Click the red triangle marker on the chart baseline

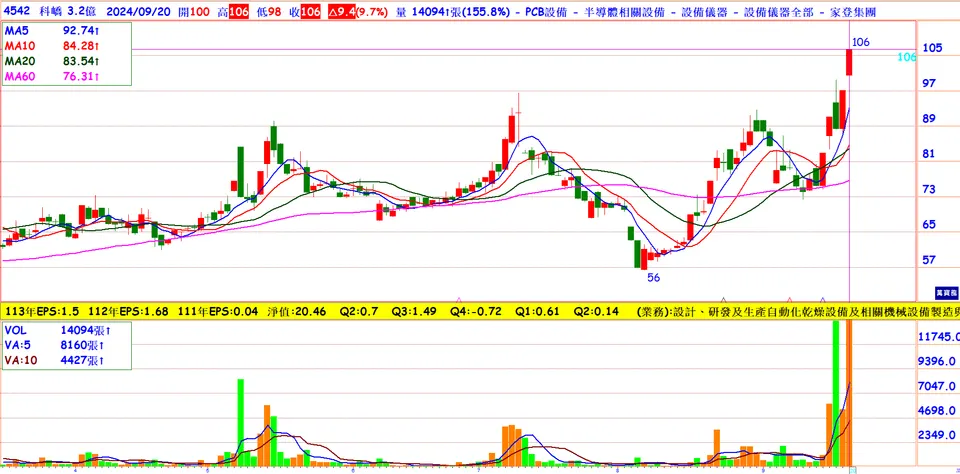(790, 299)
